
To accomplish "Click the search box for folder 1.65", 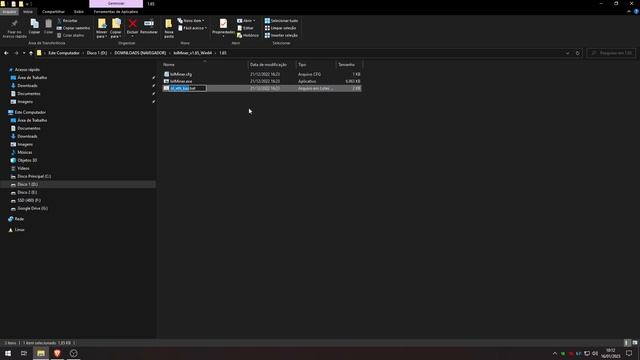I will (x=611, y=53).
